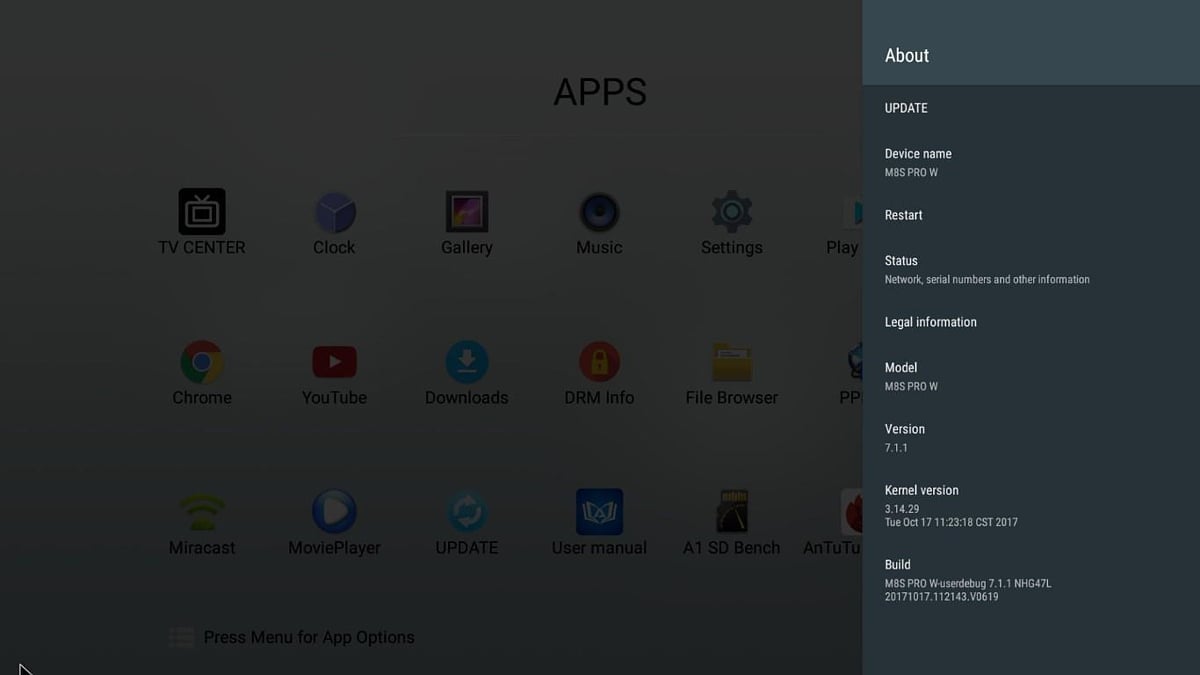
Task: Open the Gallery app
Action: pos(466,211)
